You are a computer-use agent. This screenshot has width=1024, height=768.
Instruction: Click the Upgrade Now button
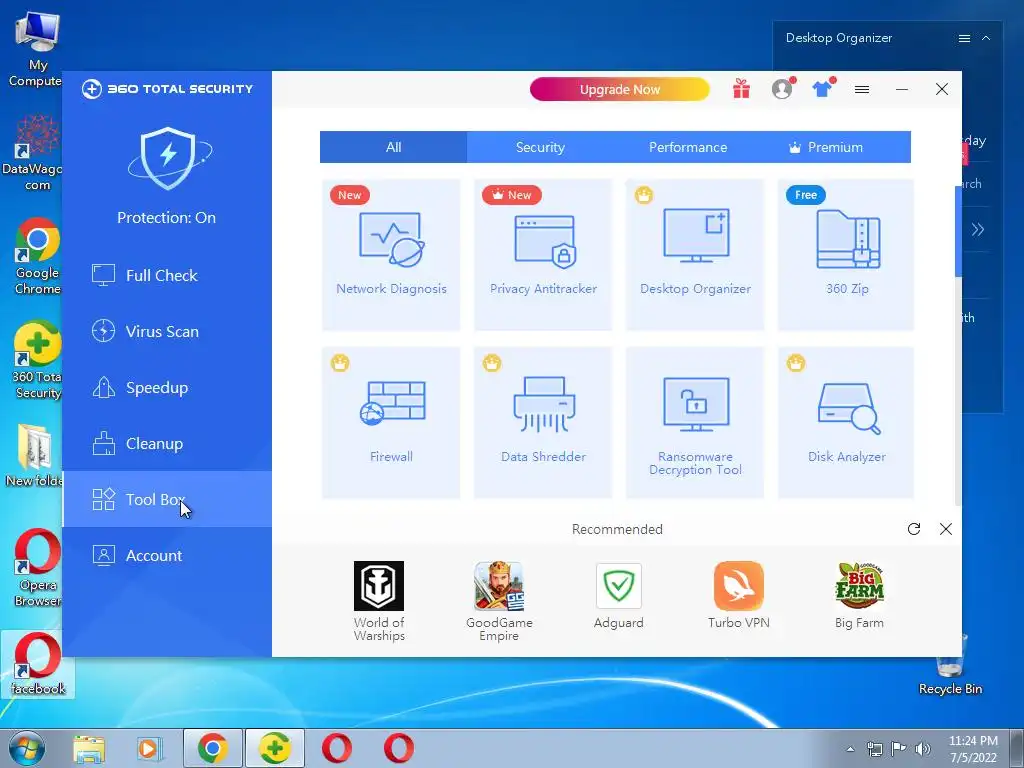click(620, 89)
